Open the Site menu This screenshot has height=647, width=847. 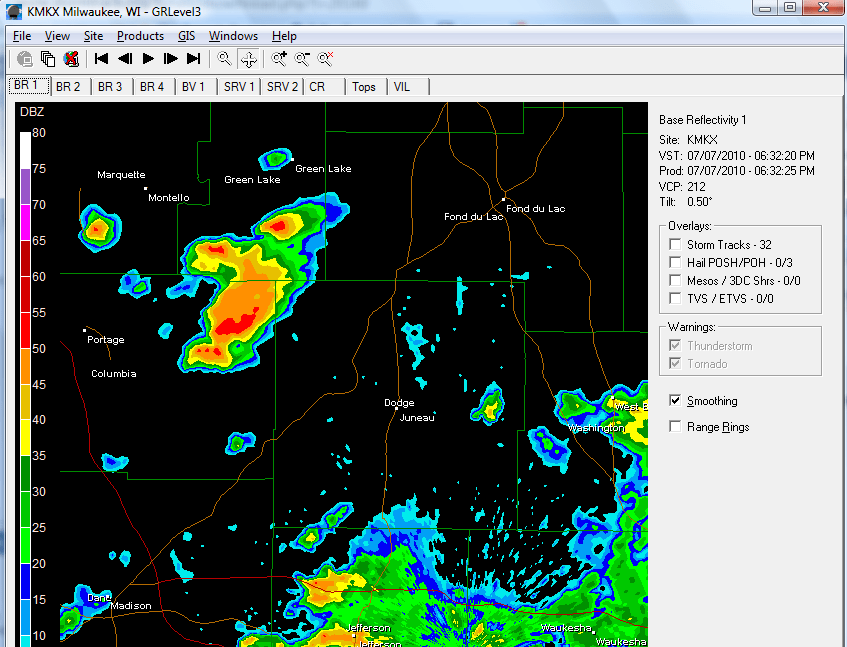coord(93,36)
